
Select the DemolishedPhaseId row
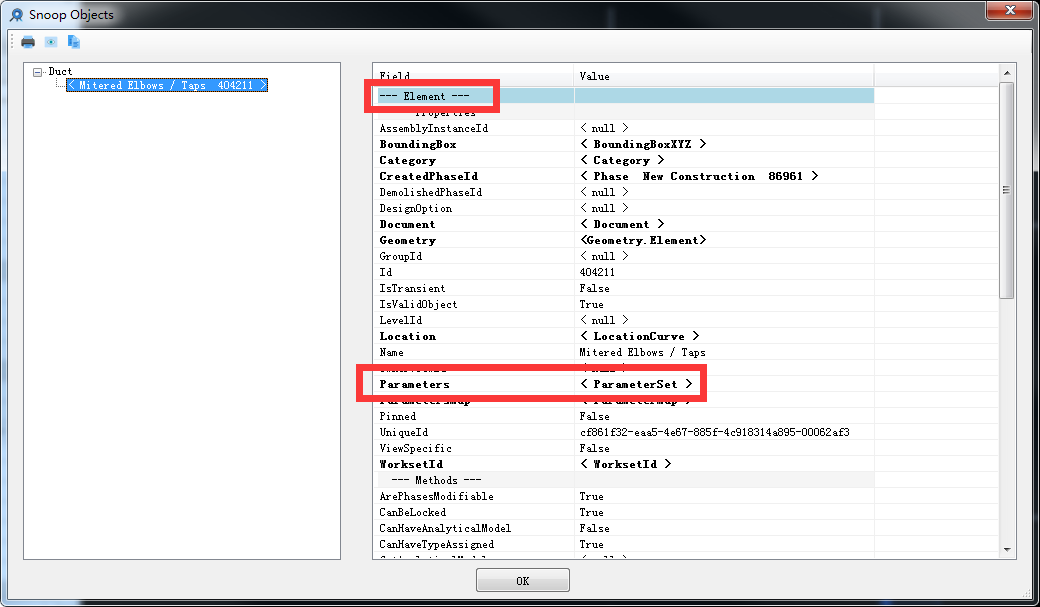pos(623,192)
